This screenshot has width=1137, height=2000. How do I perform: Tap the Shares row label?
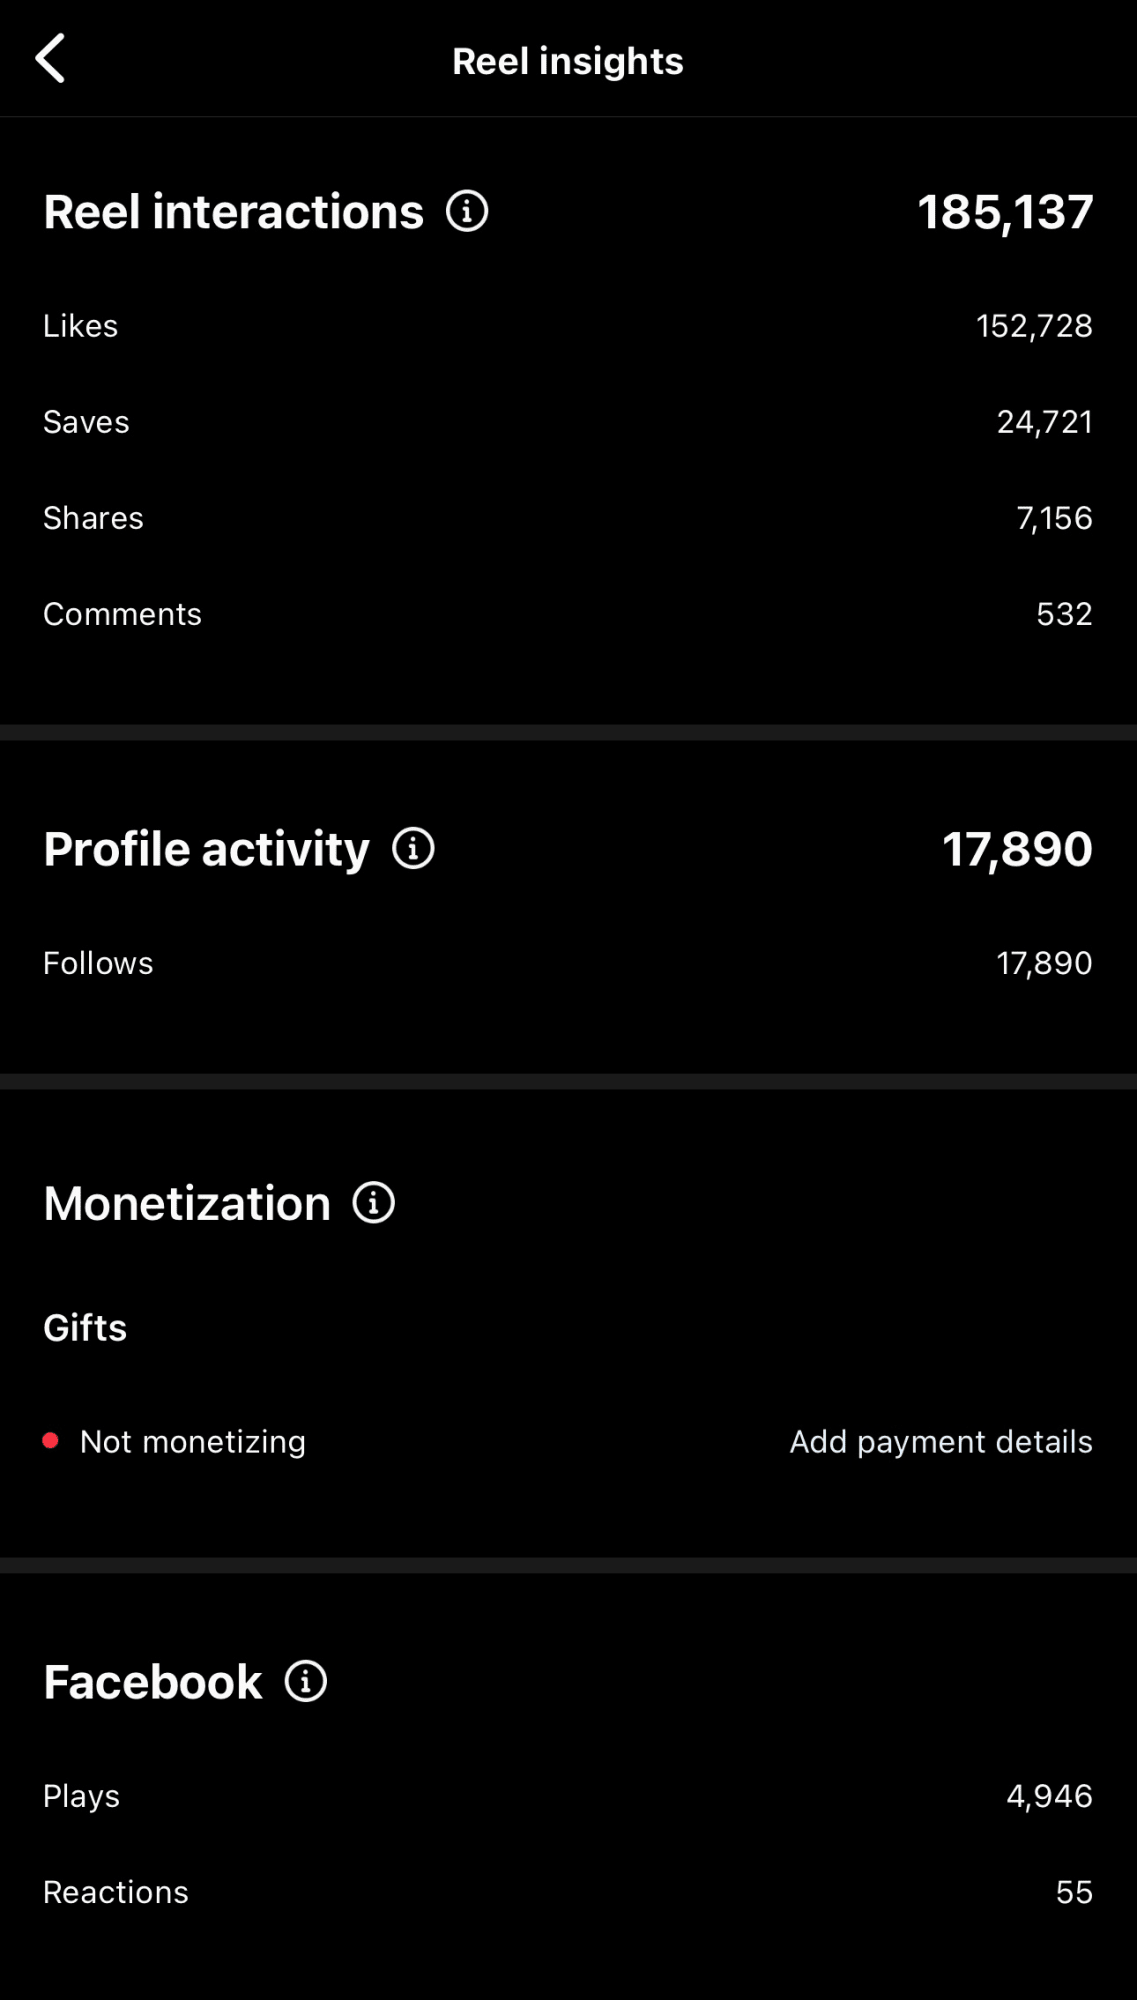click(x=93, y=518)
